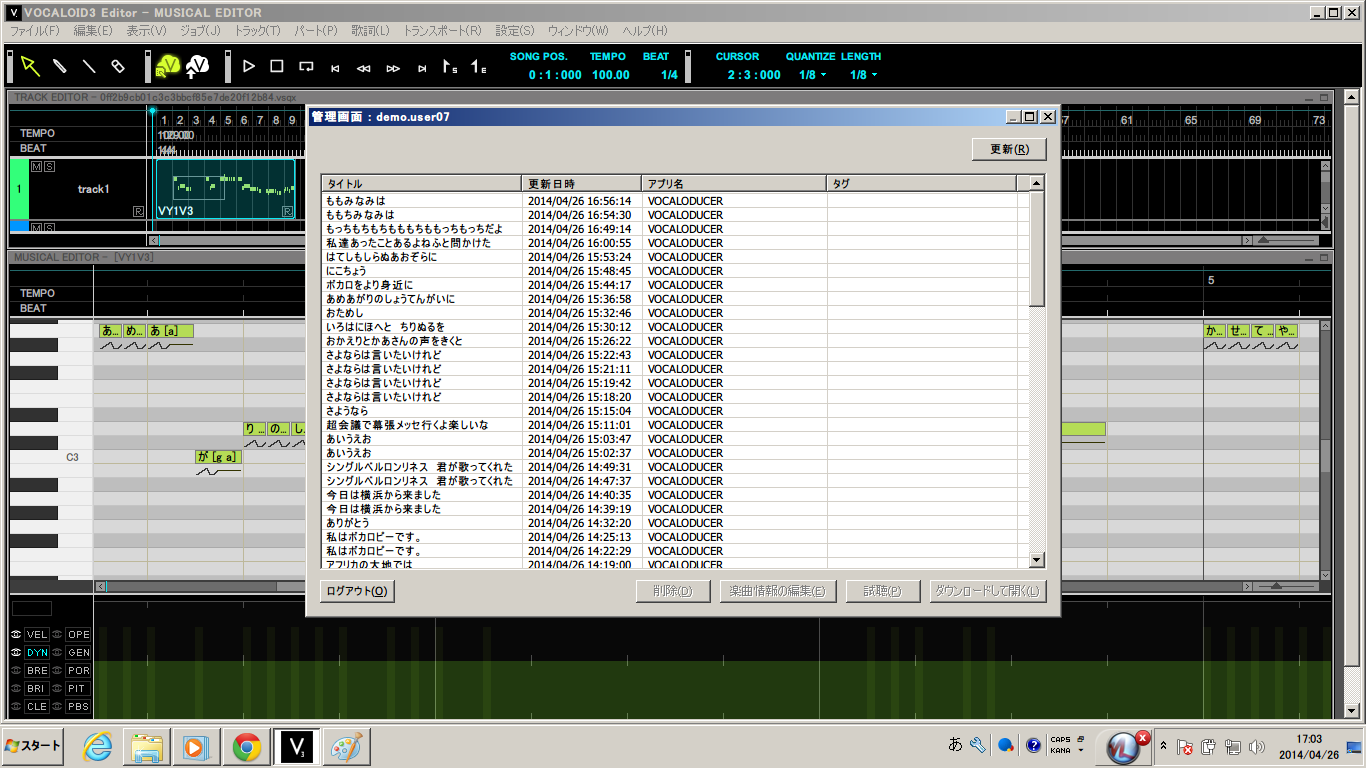Stop playback with the square button
Image resolution: width=1366 pixels, height=768 pixels.
click(x=277, y=66)
